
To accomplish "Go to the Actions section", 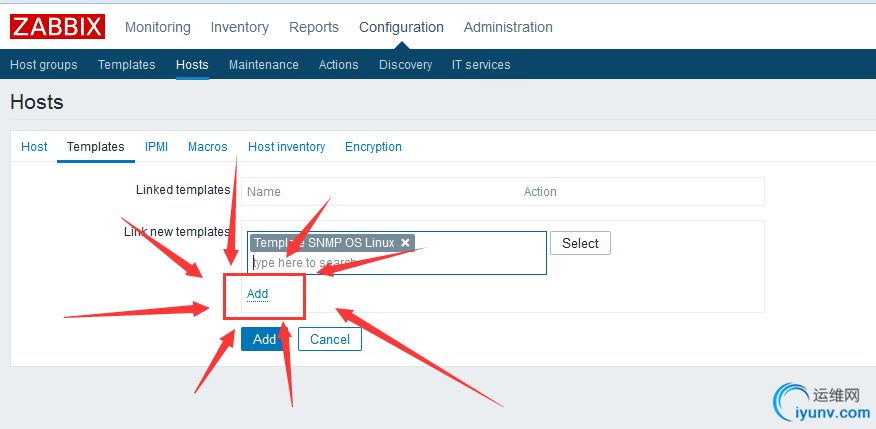I will click(338, 65).
